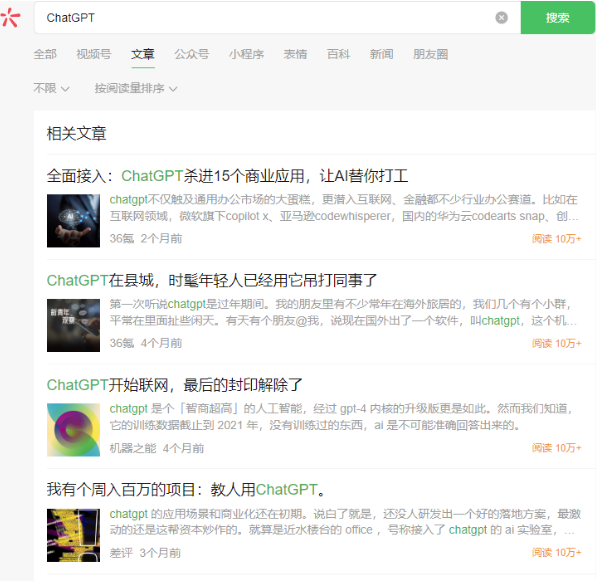Click 阅读 10万+ on 机器之能 article
This screenshot has height=581, width=596.
pos(556,448)
